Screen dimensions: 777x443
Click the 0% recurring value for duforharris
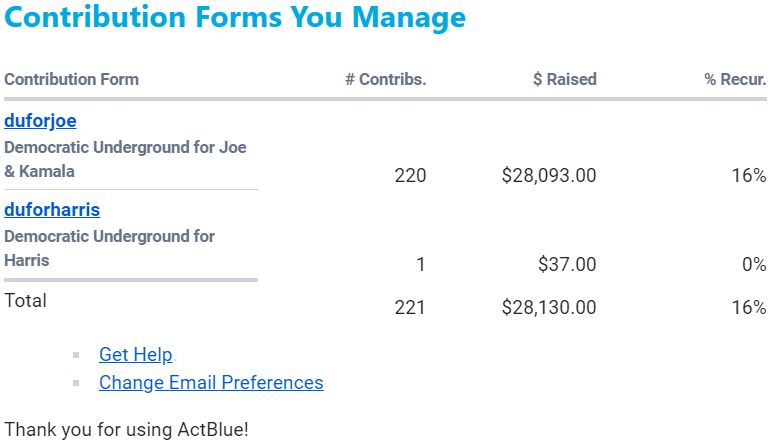753,265
